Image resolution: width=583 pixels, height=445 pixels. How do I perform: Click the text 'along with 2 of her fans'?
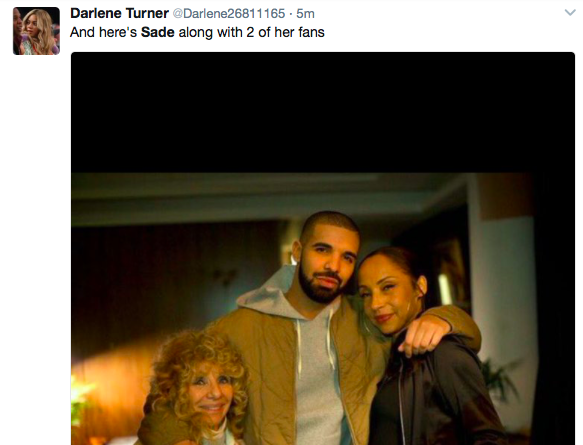pos(252,32)
